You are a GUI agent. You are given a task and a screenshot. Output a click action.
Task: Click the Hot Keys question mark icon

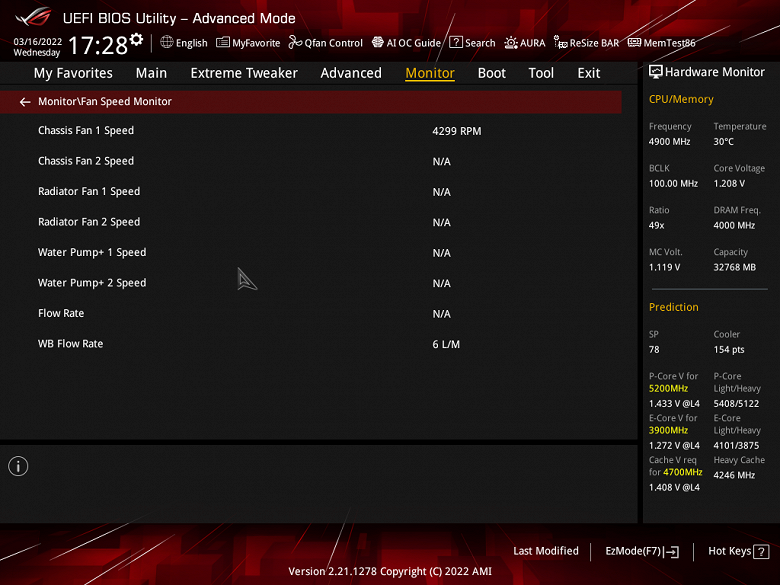[x=761, y=552]
